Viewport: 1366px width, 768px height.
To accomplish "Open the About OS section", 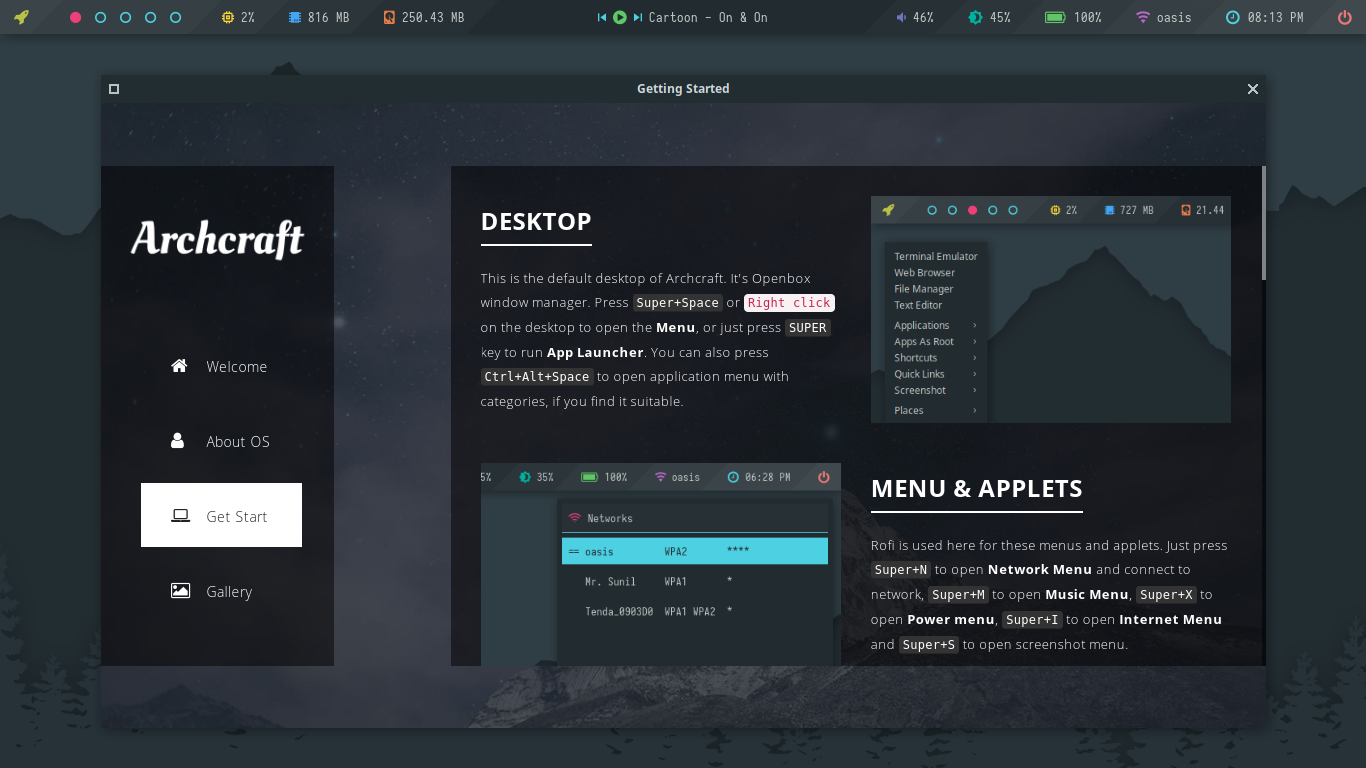I will point(221,441).
